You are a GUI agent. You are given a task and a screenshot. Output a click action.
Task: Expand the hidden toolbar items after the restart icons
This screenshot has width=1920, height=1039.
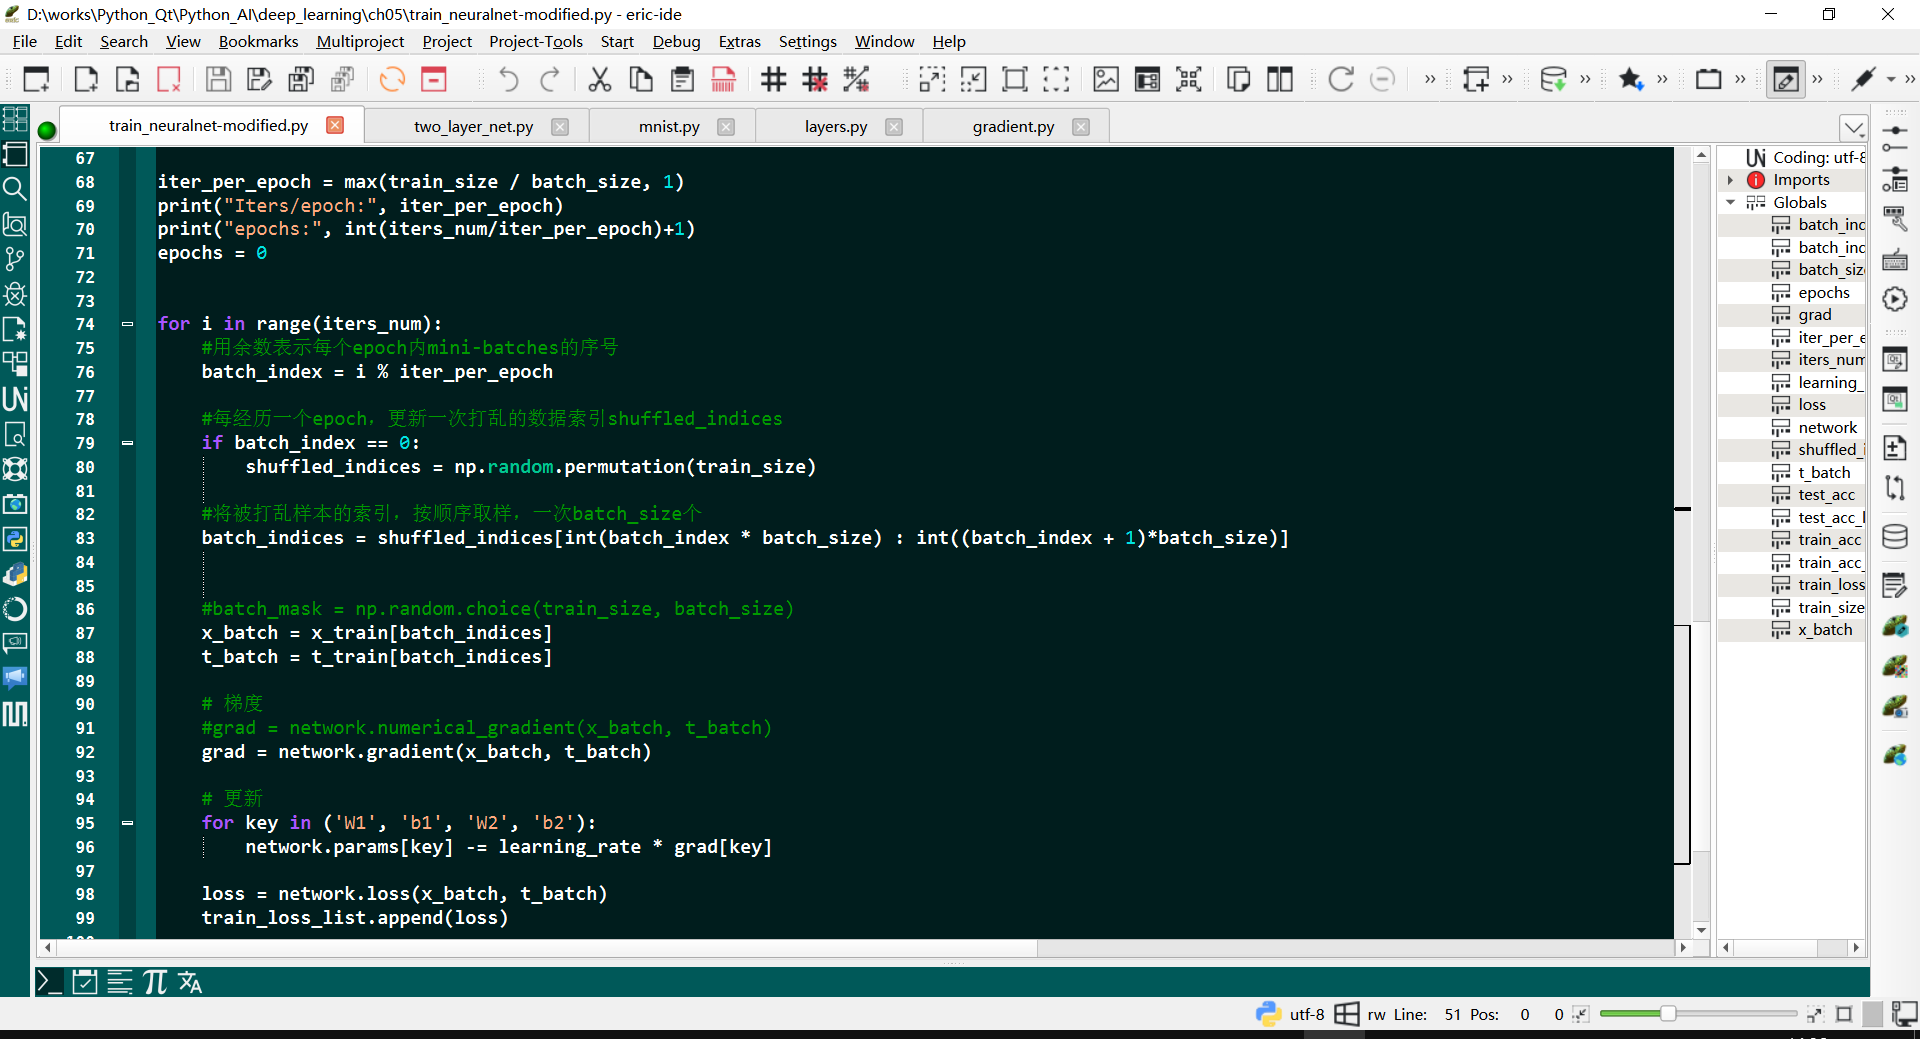[1430, 79]
